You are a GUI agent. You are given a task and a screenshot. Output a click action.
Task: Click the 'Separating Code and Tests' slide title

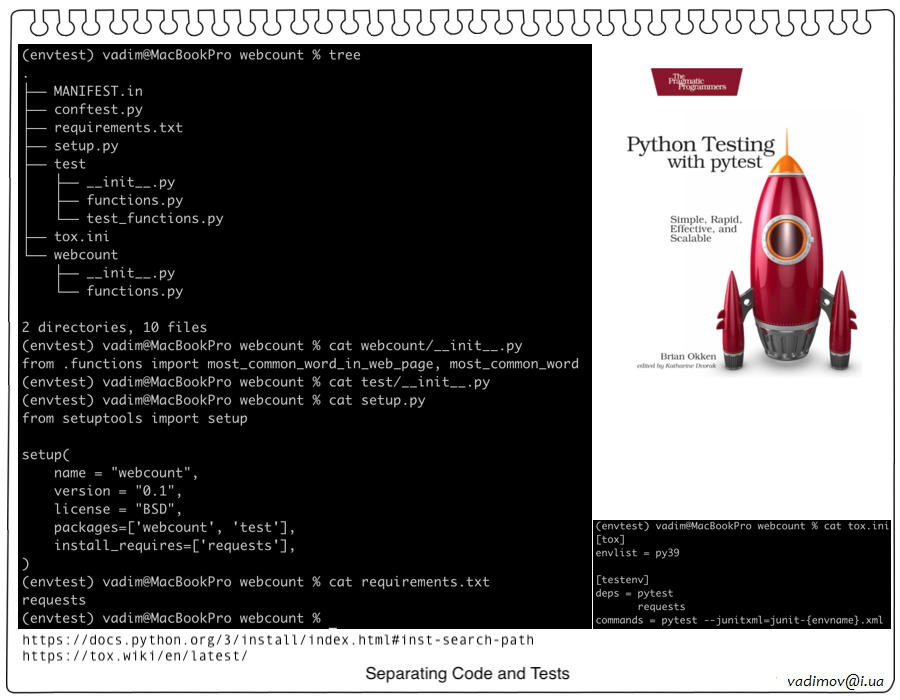[467, 674]
